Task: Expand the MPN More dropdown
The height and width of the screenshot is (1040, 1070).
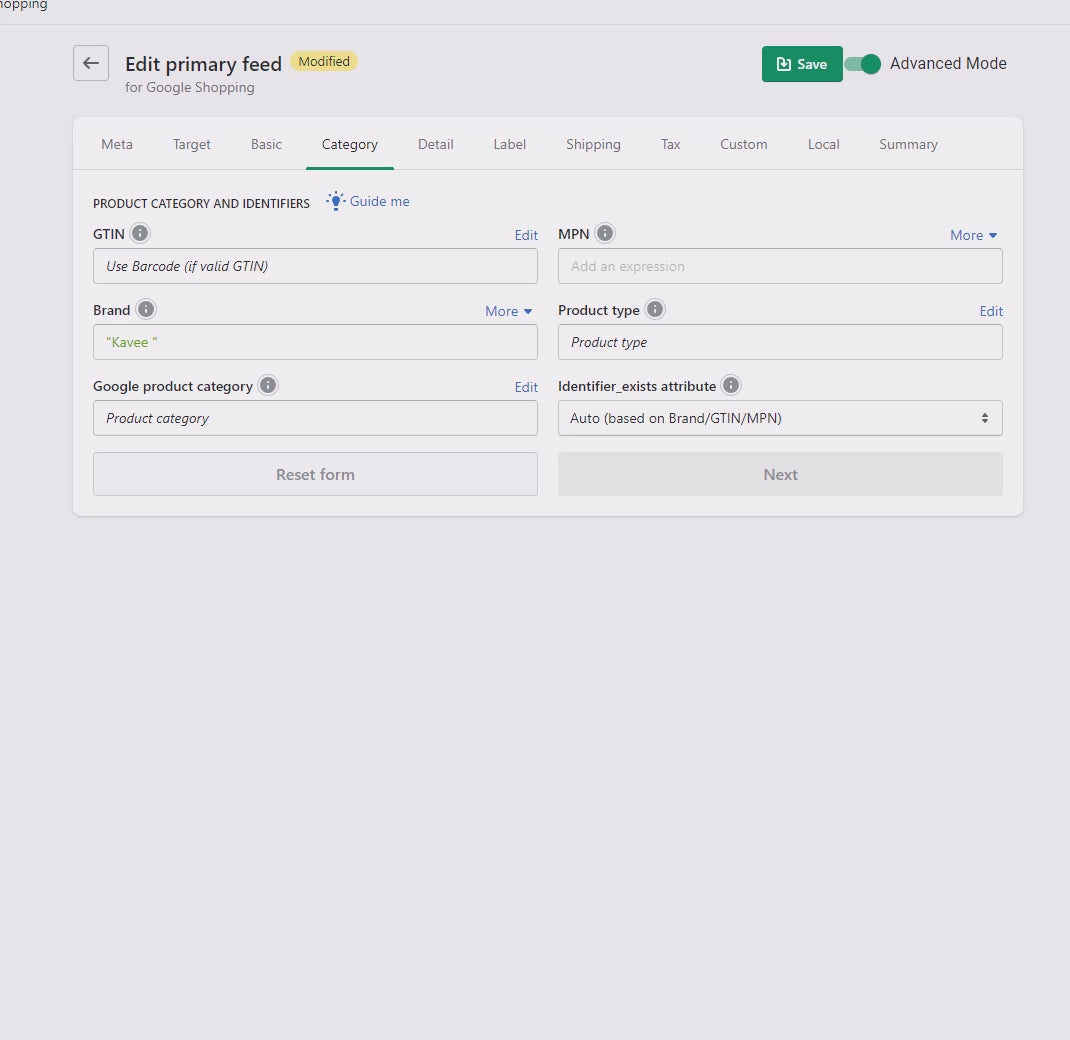Action: click(x=973, y=235)
